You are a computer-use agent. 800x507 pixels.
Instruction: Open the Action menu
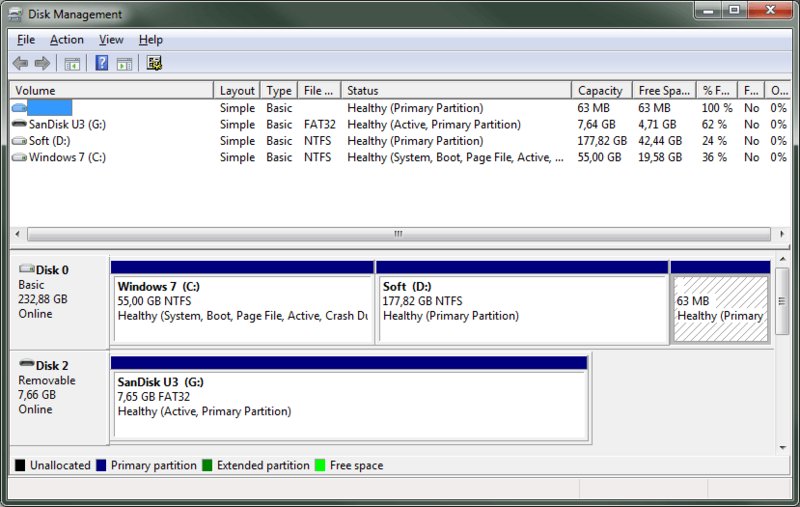pyautogui.click(x=67, y=40)
